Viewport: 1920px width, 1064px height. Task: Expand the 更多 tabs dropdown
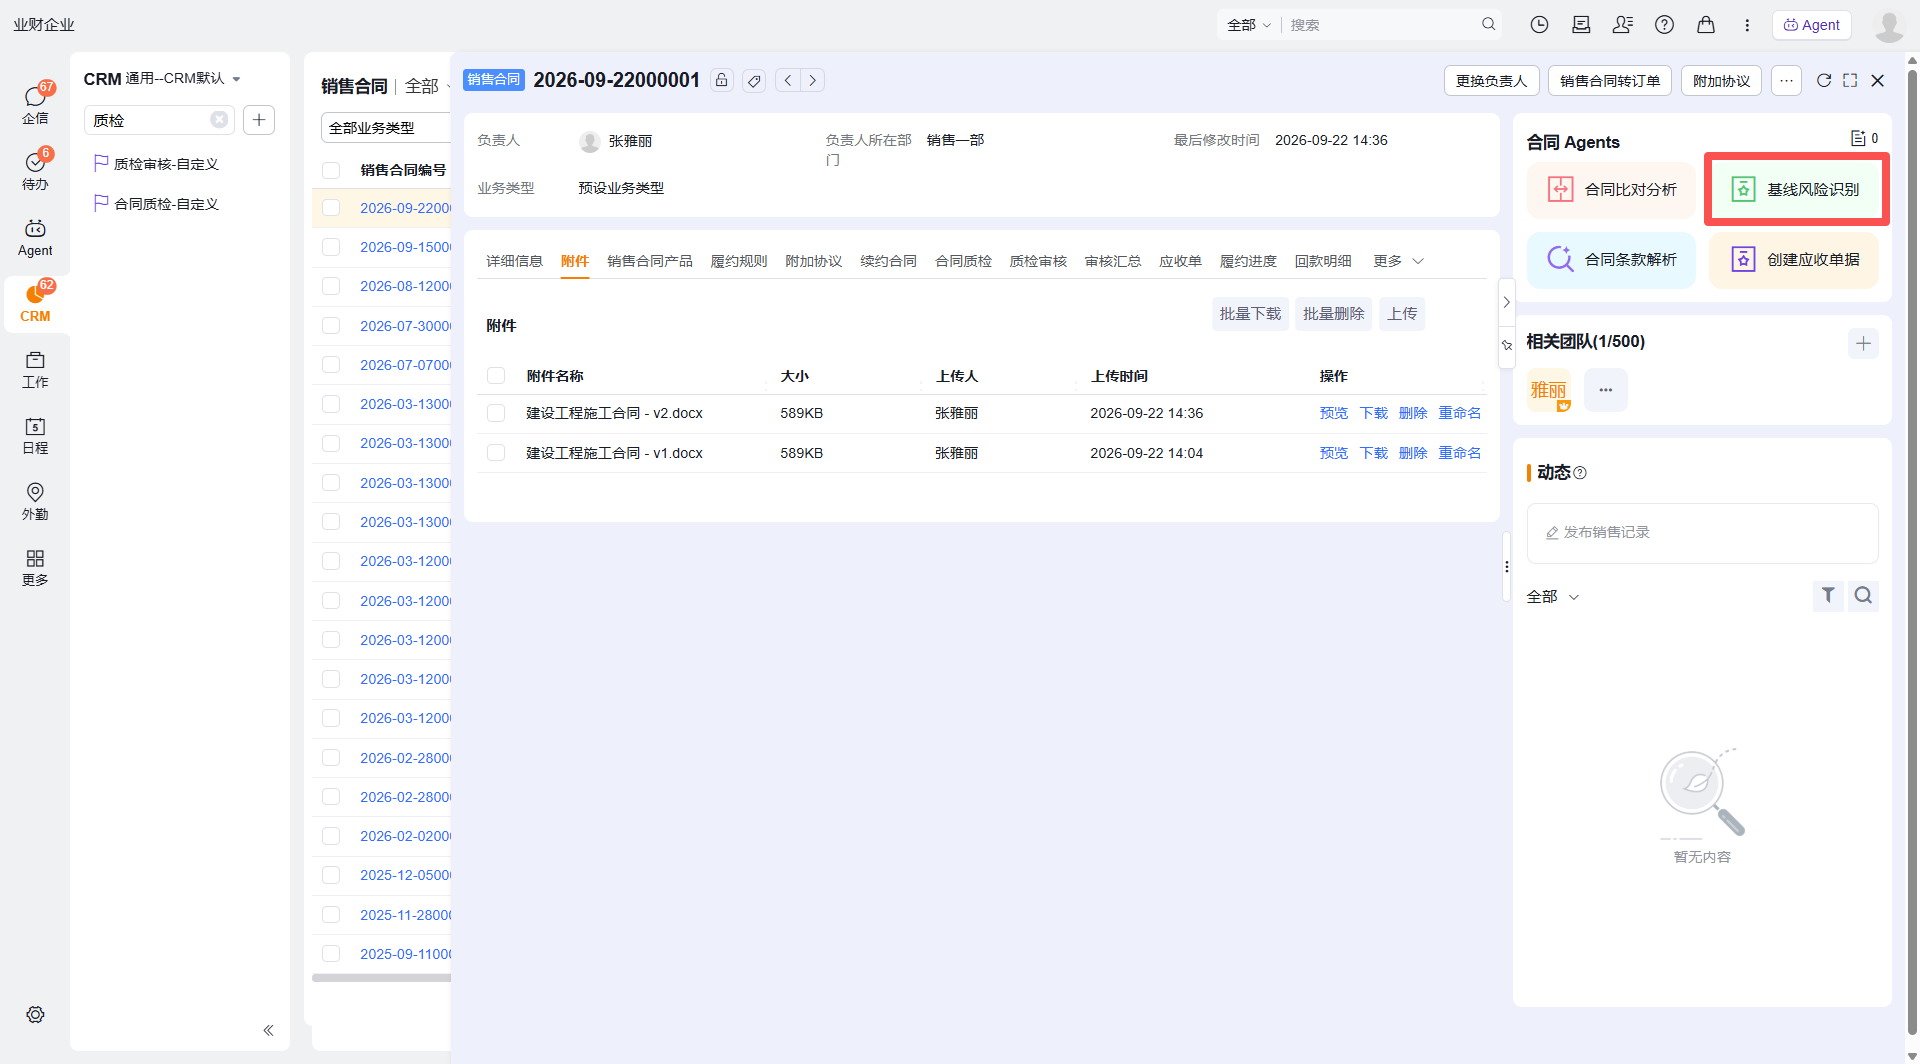(1399, 261)
